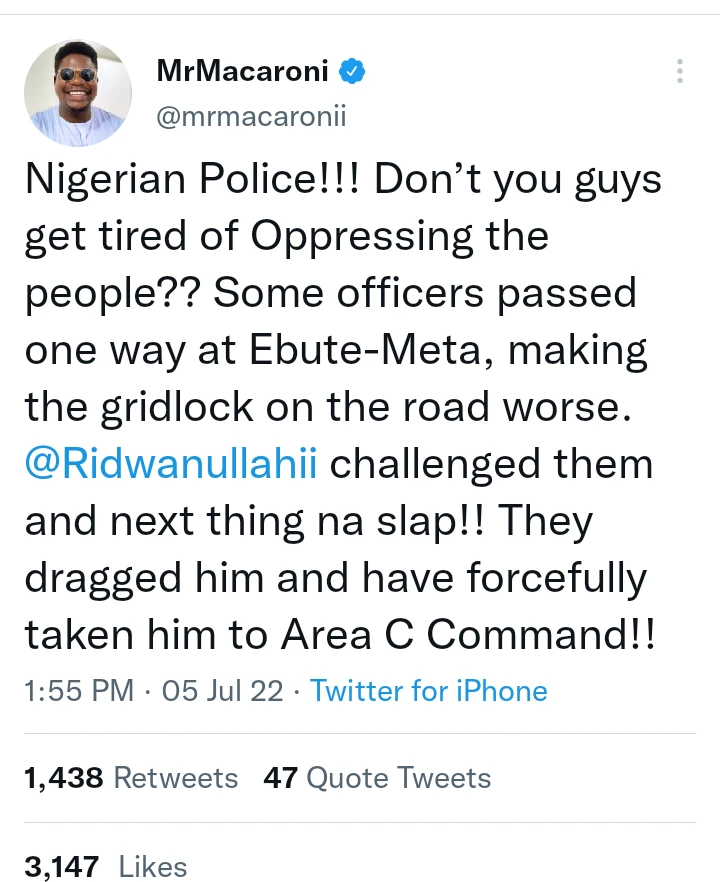Click the 05 Jul 22 date
This screenshot has height=882, width=720.
[x=222, y=691]
